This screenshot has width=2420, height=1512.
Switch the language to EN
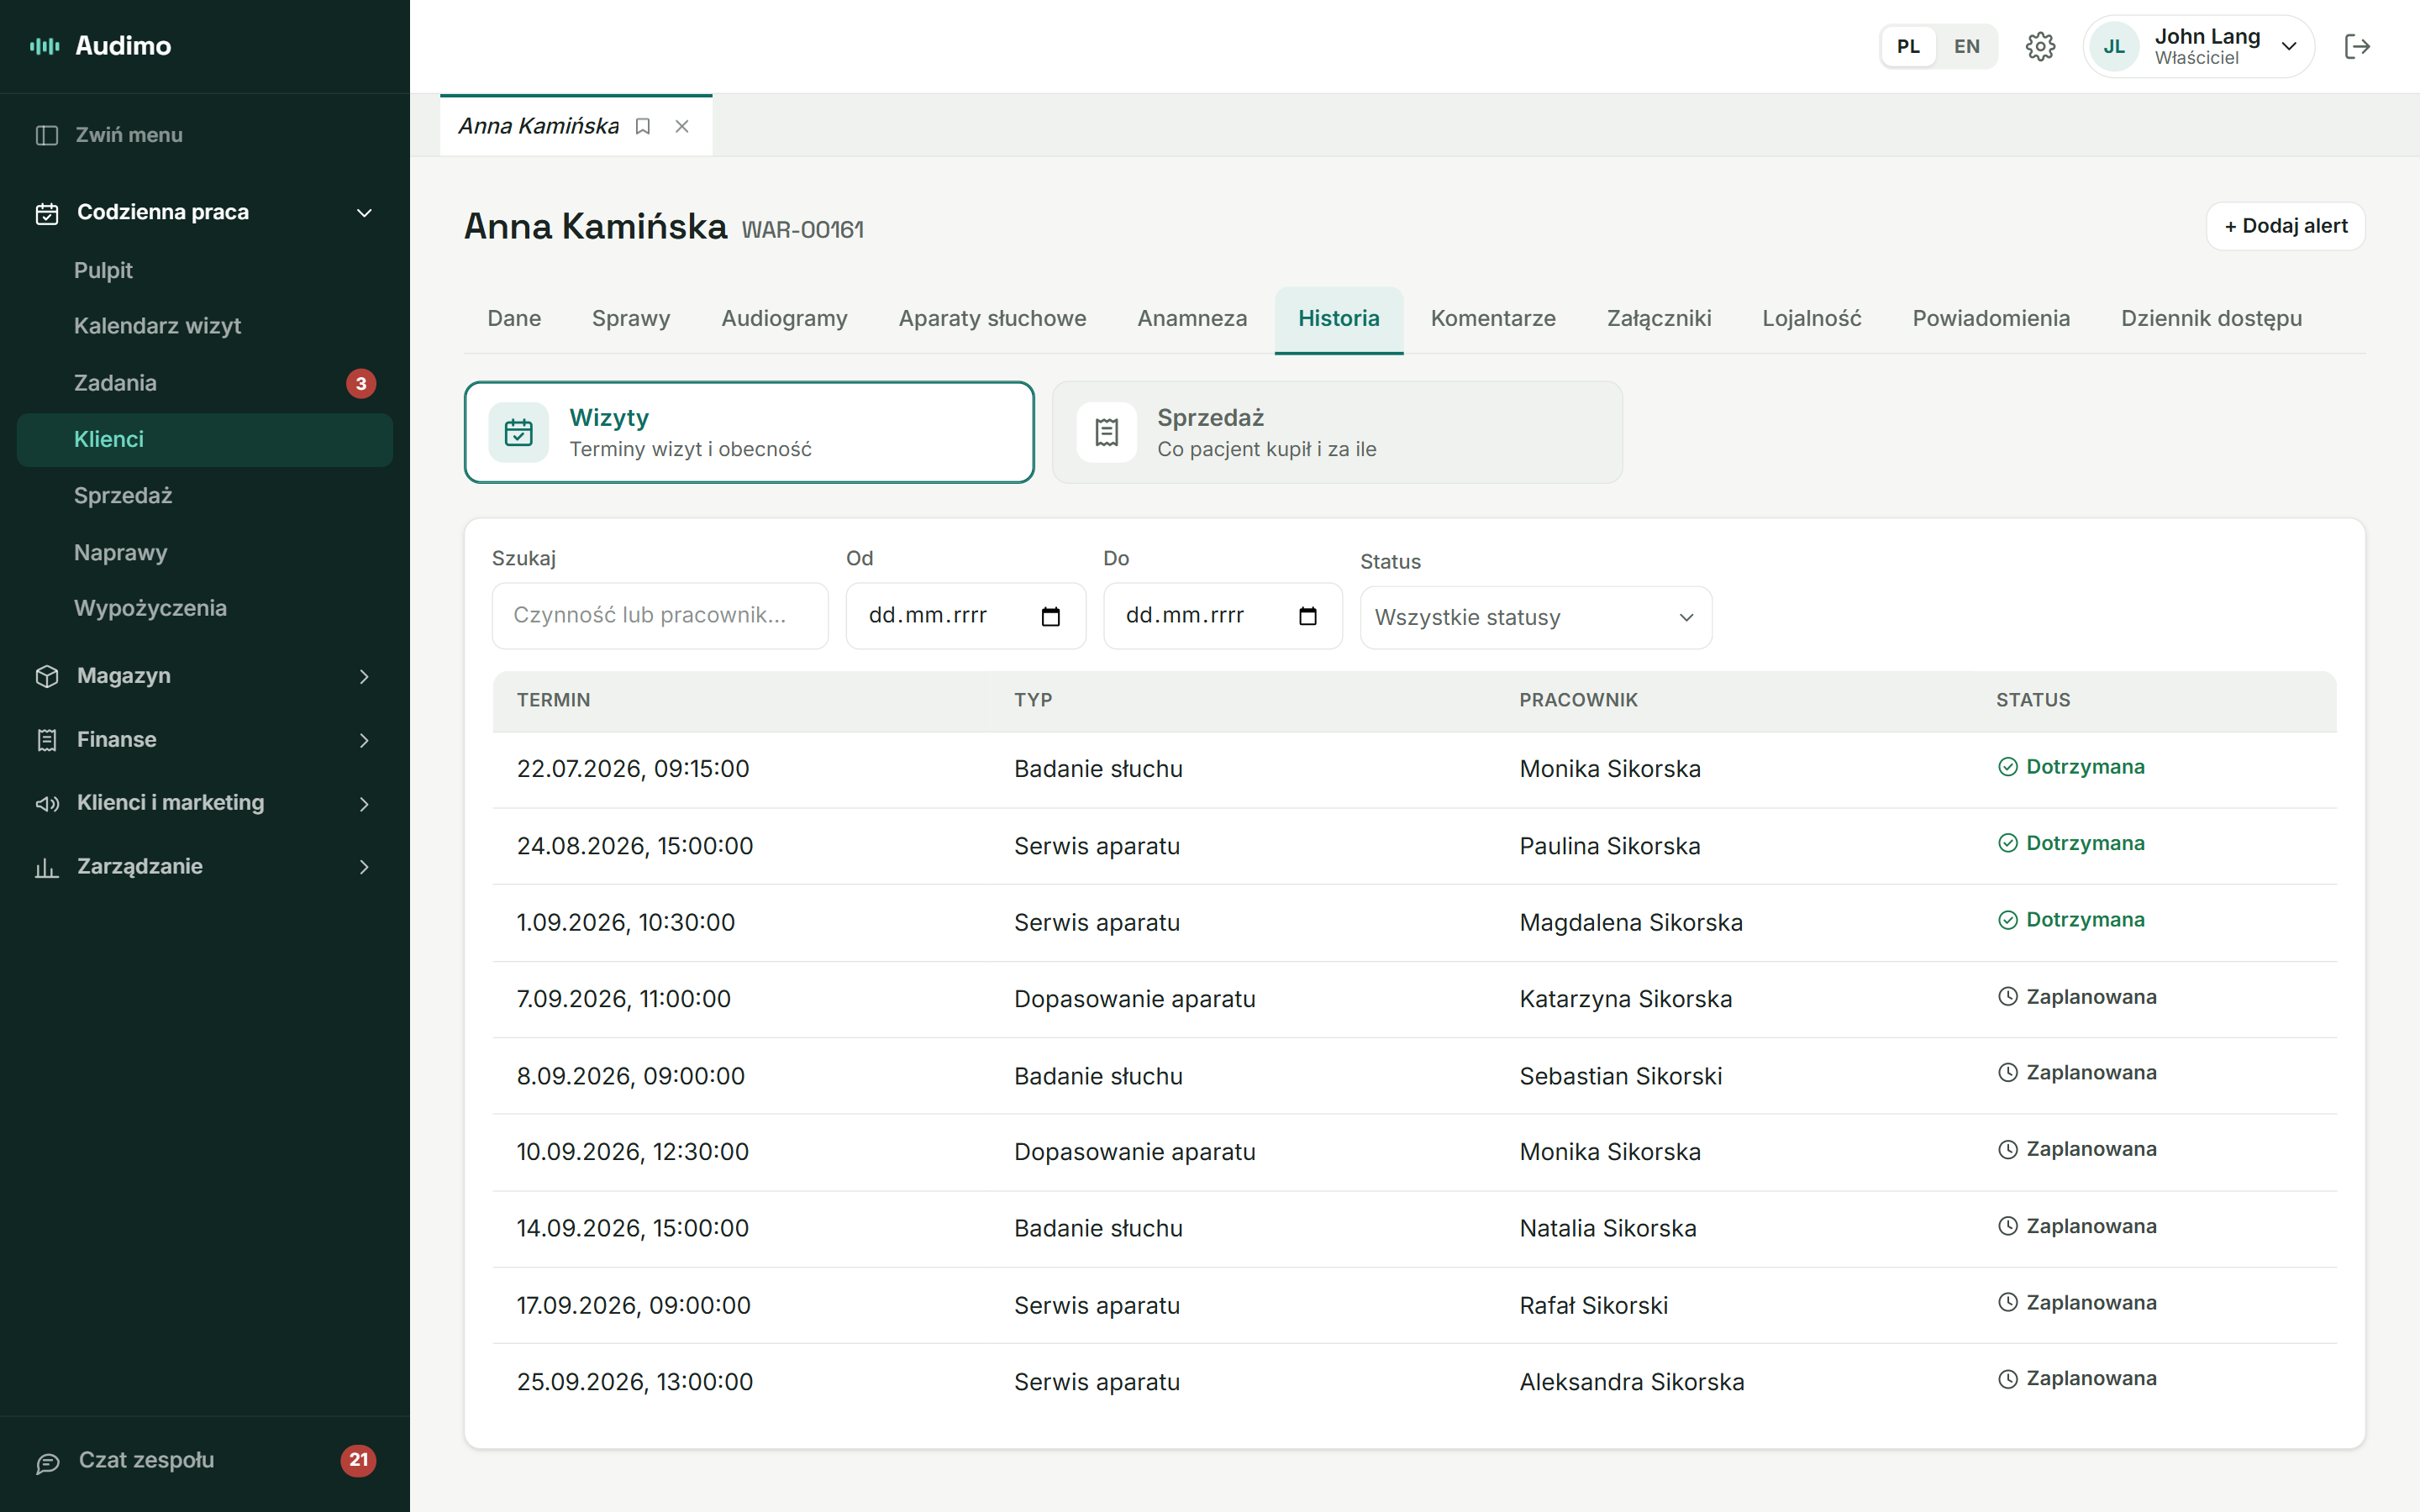tap(1966, 46)
